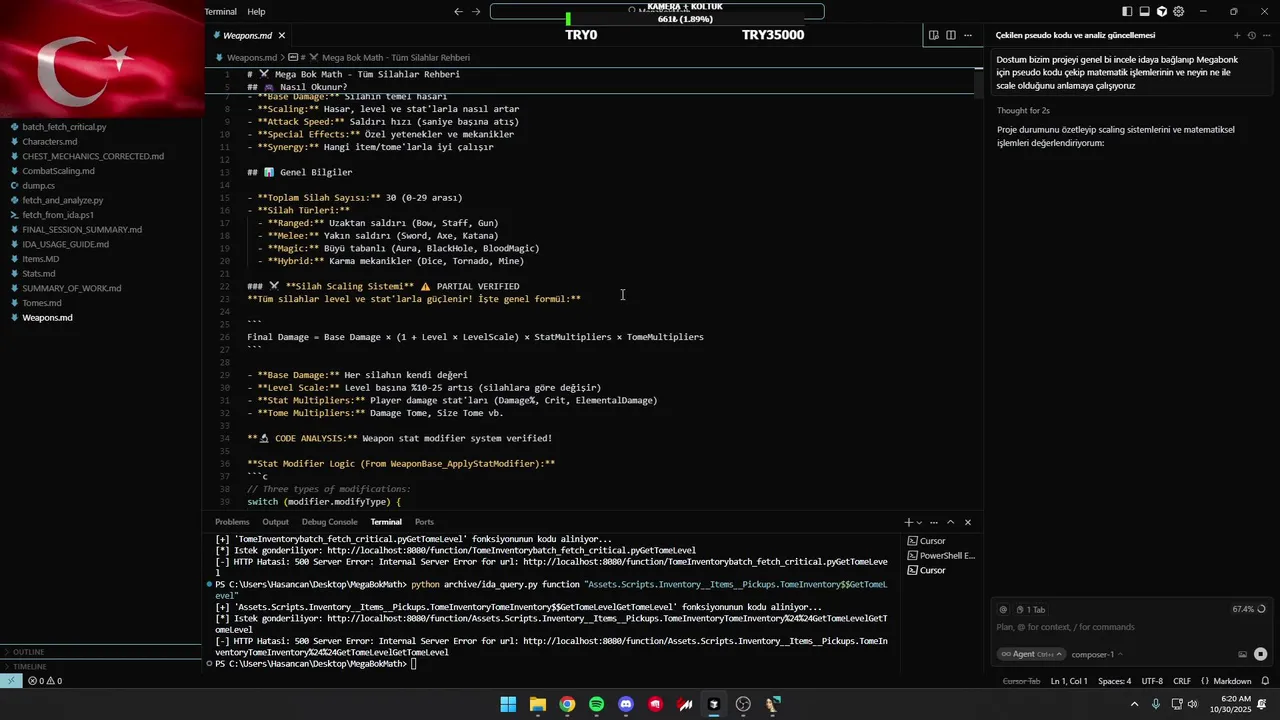Open the new terminal profile dropdown arrow
1280x720 pixels.
pyautogui.click(x=919, y=522)
